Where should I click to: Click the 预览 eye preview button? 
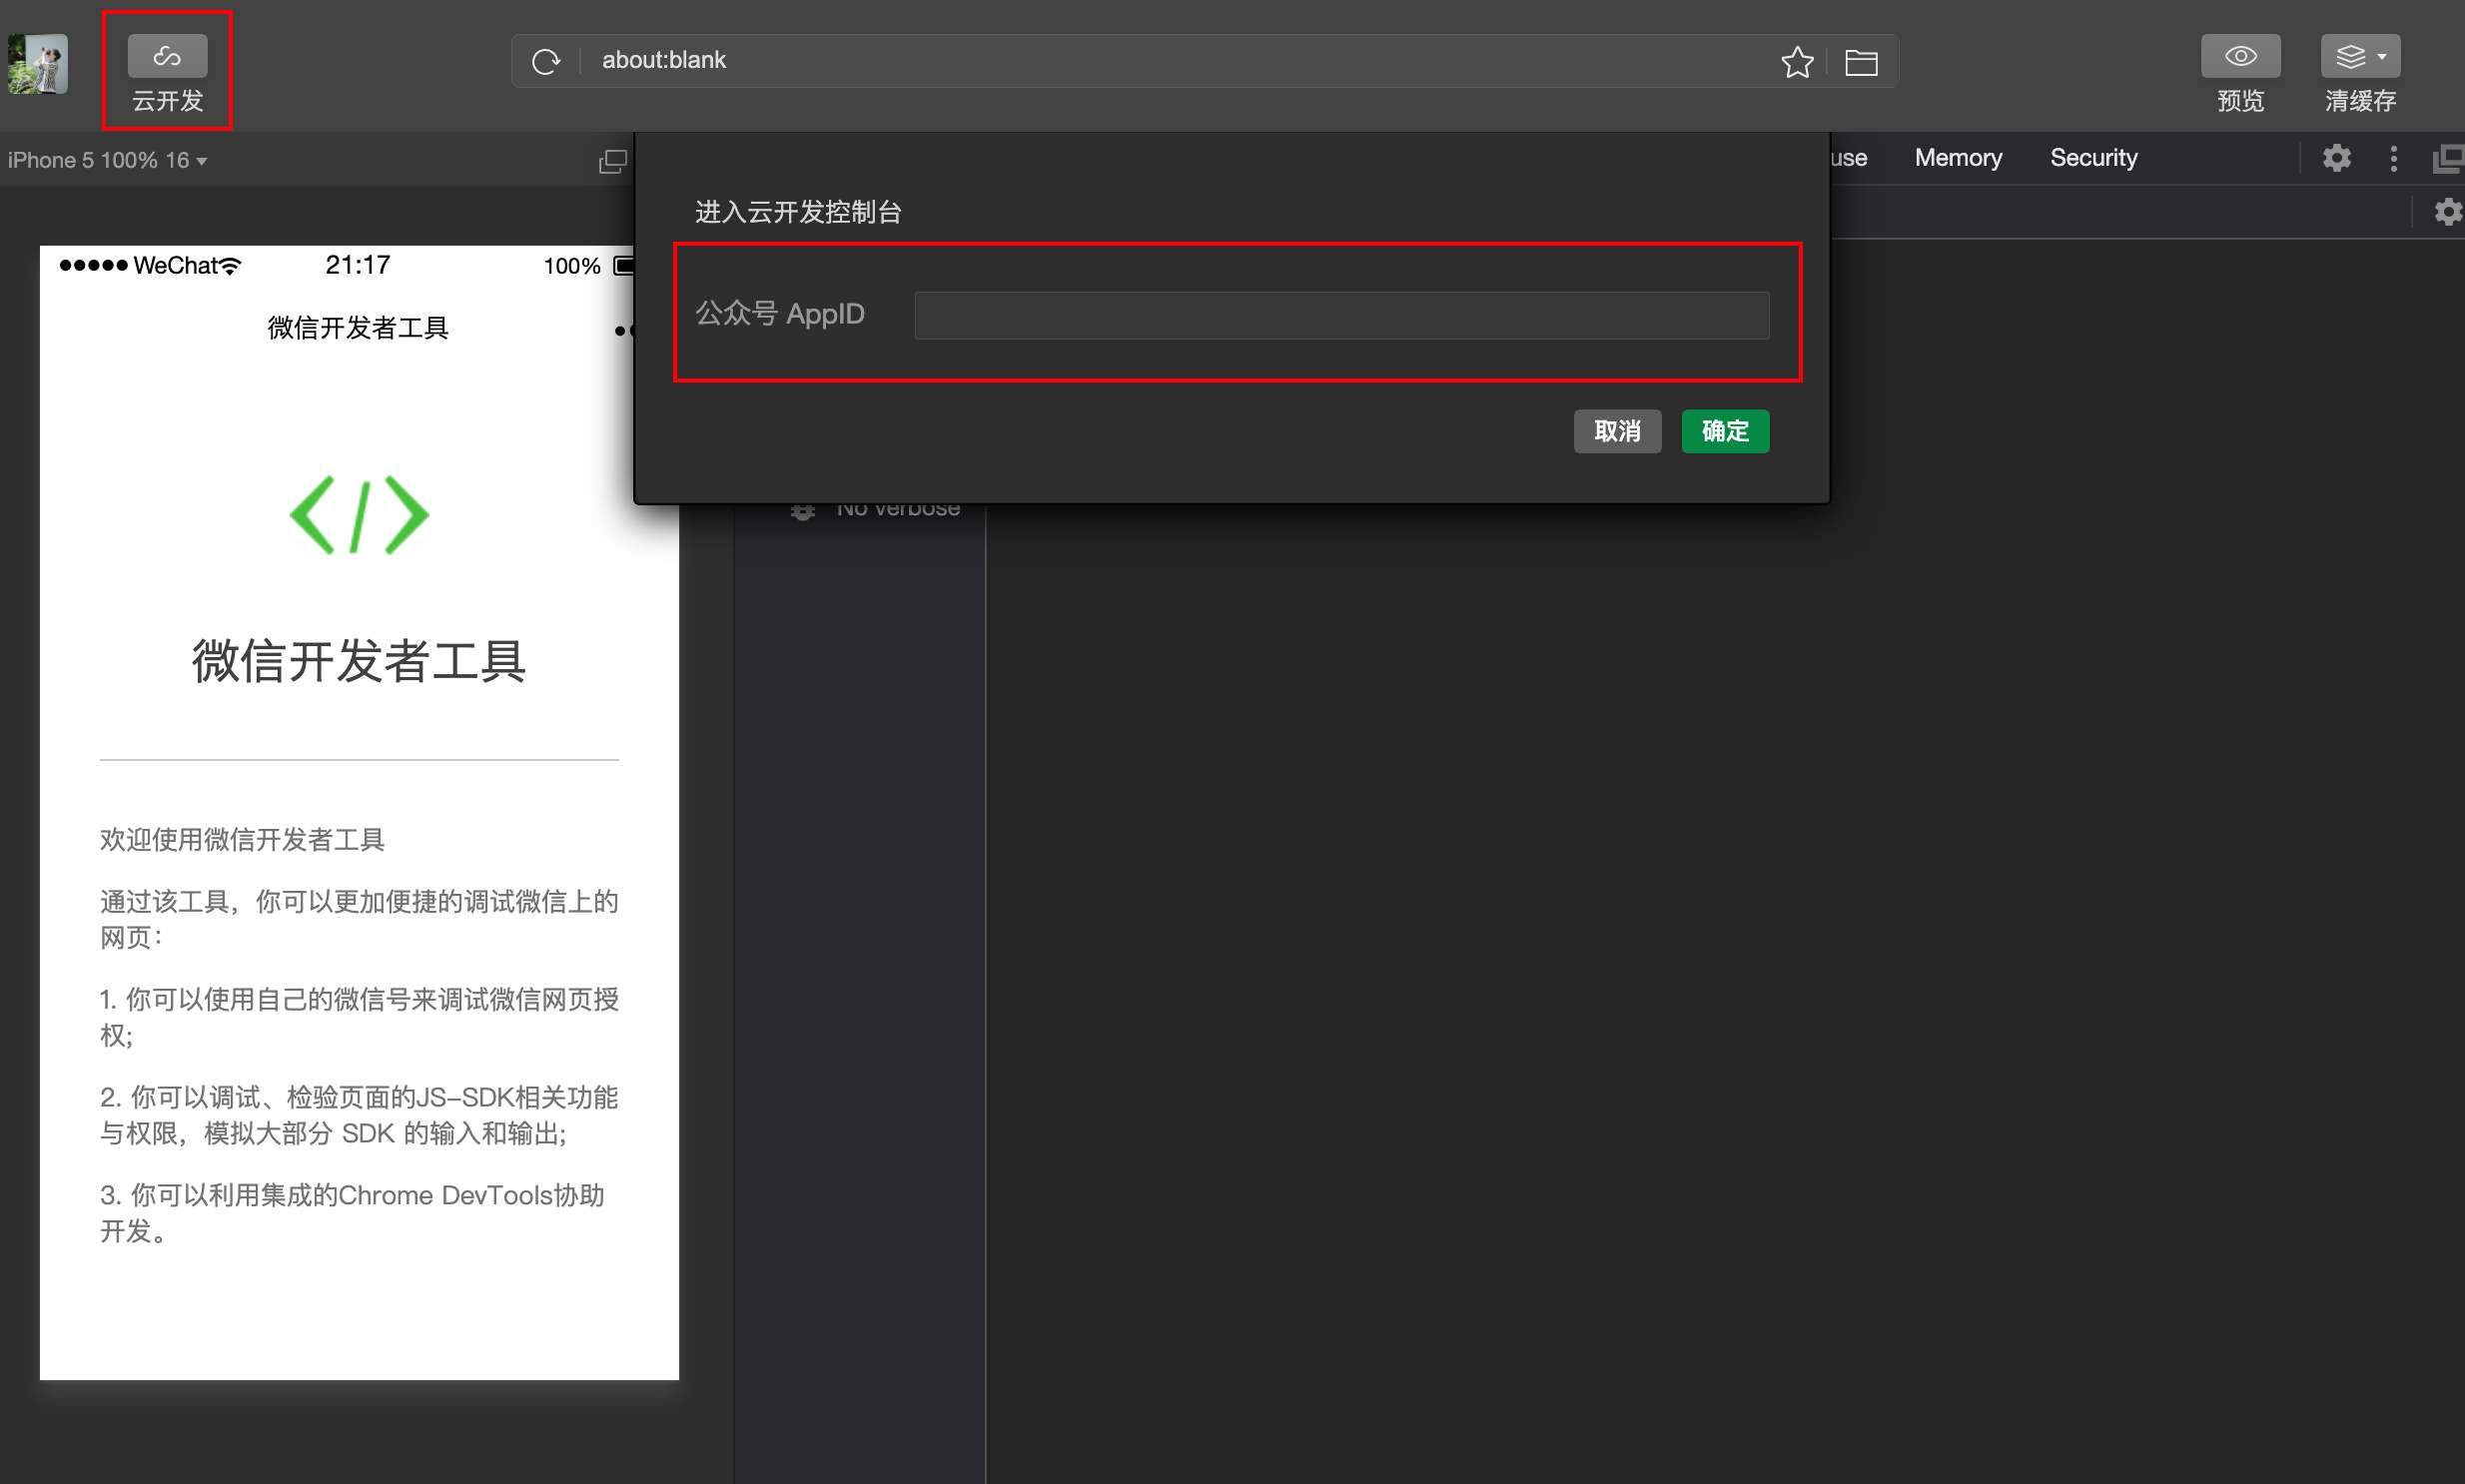coord(2240,57)
